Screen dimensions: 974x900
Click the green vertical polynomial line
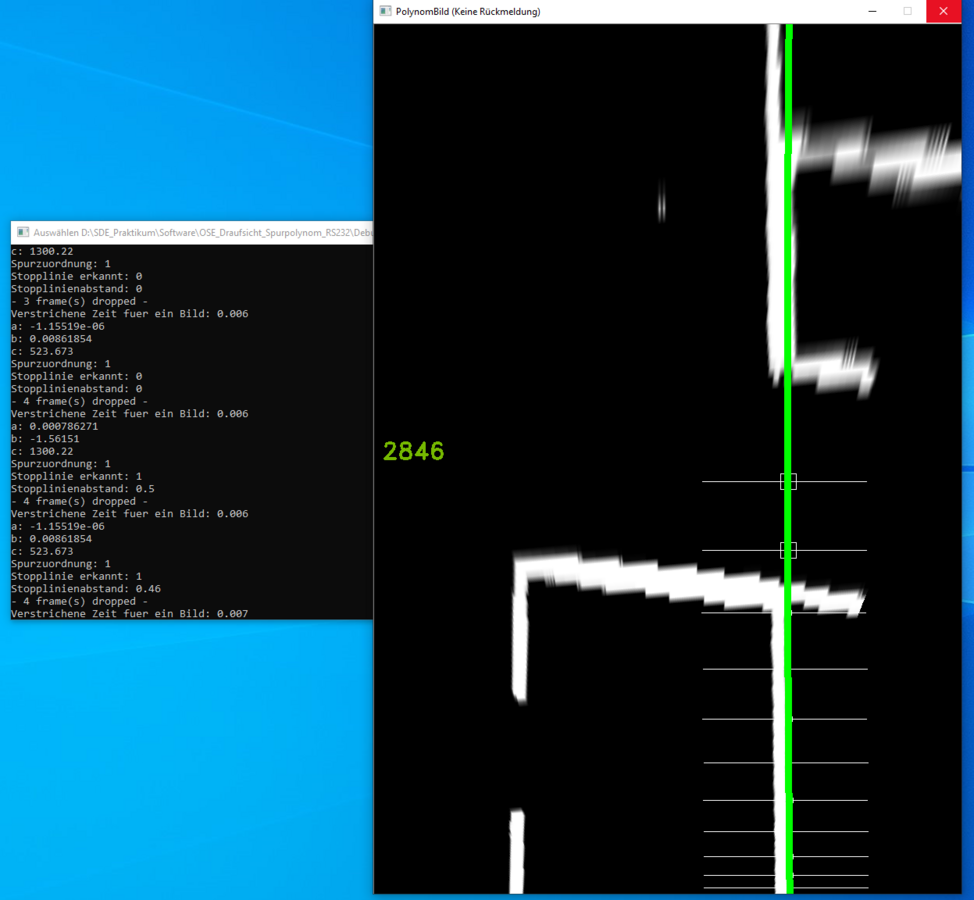(789, 300)
